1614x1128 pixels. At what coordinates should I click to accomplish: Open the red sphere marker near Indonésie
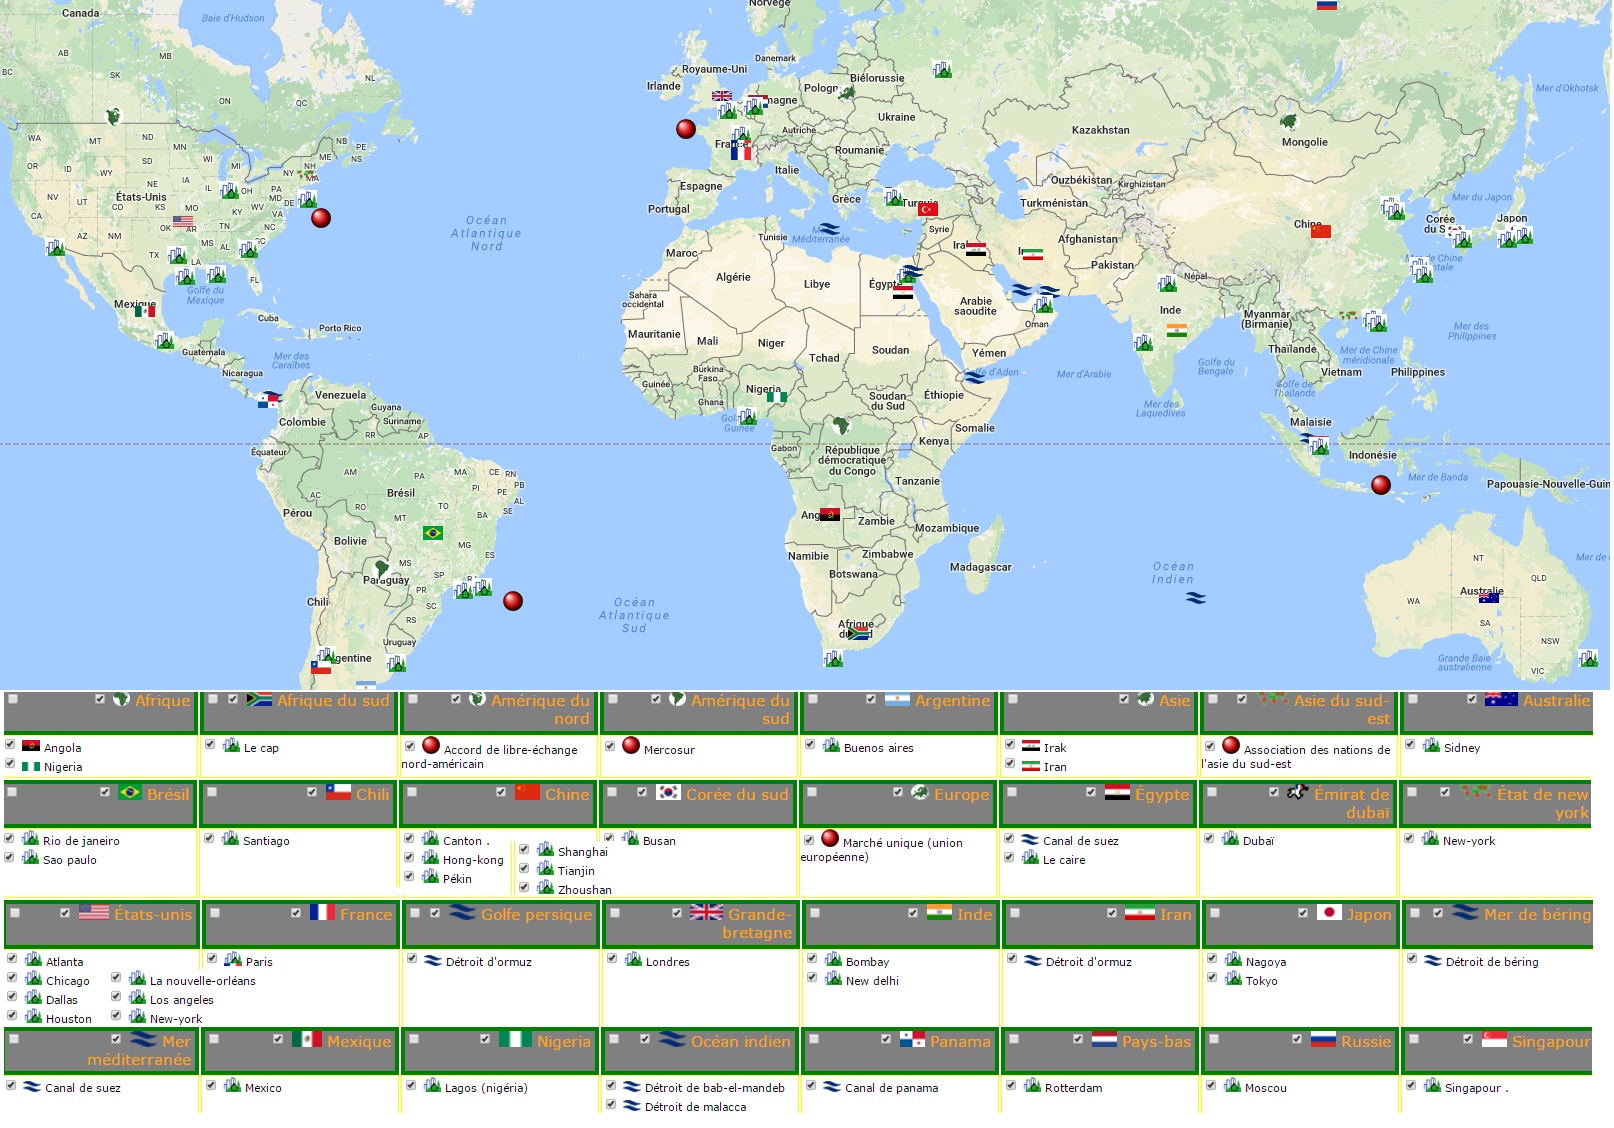(x=1381, y=485)
